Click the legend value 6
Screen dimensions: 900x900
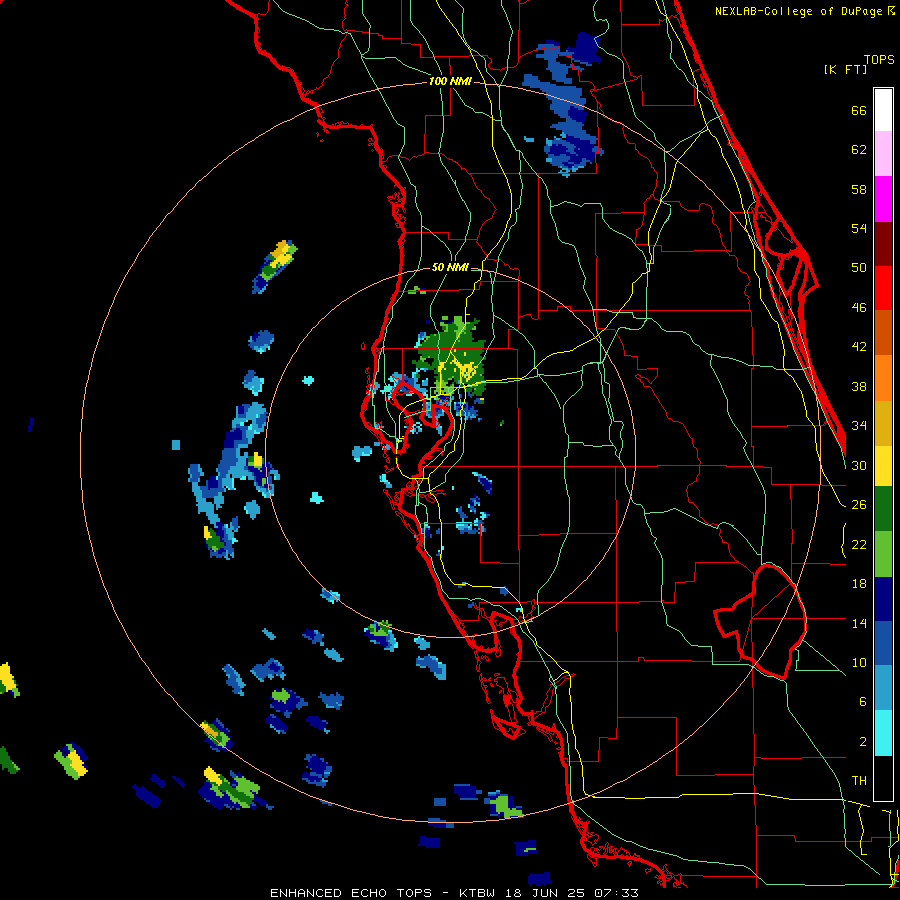[x=863, y=702]
